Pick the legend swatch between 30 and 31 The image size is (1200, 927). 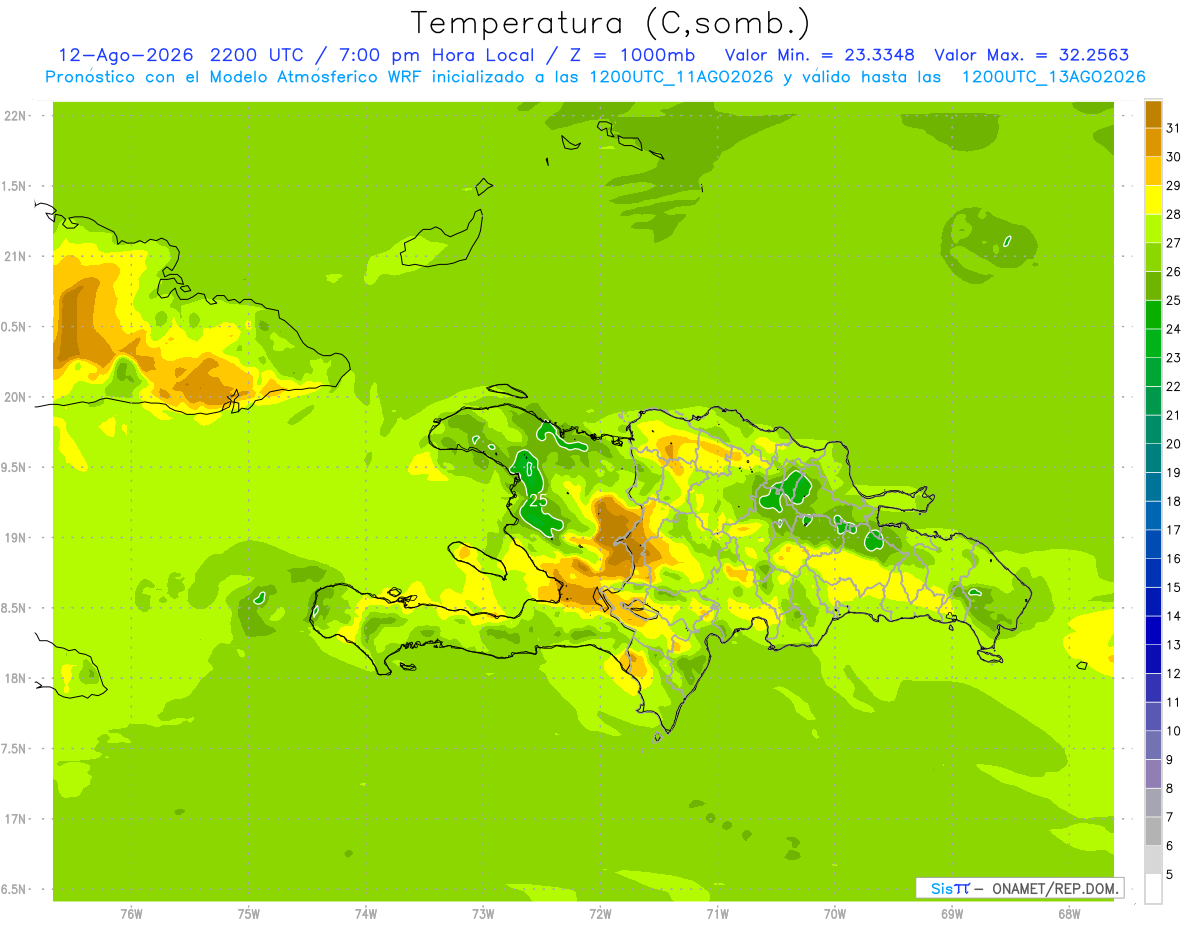1153,142
